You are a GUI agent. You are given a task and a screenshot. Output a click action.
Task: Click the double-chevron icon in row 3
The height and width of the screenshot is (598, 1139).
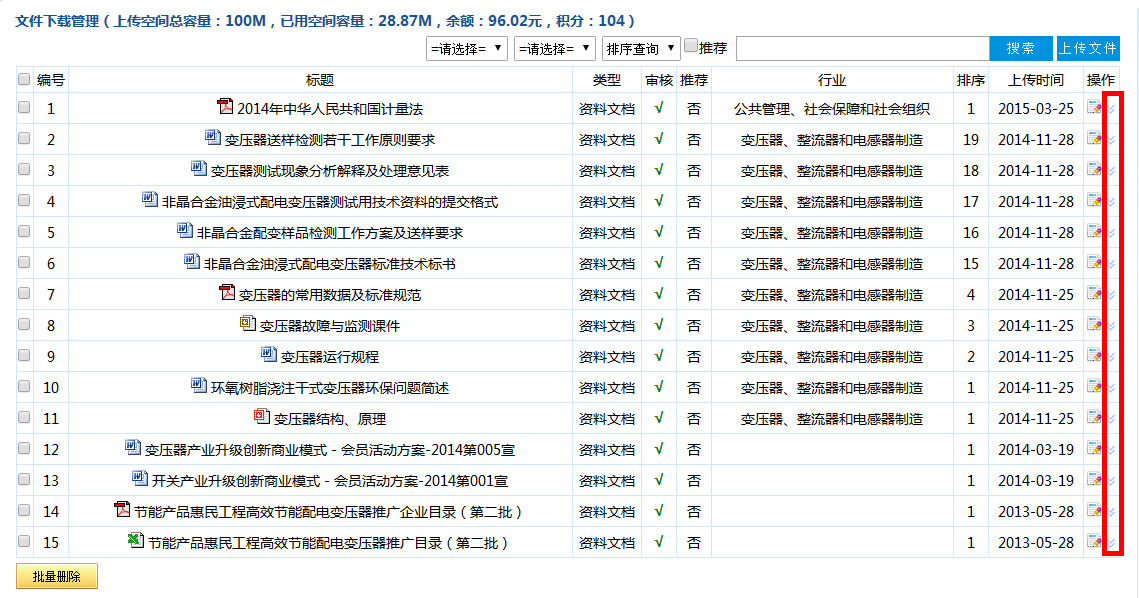coord(1111,171)
